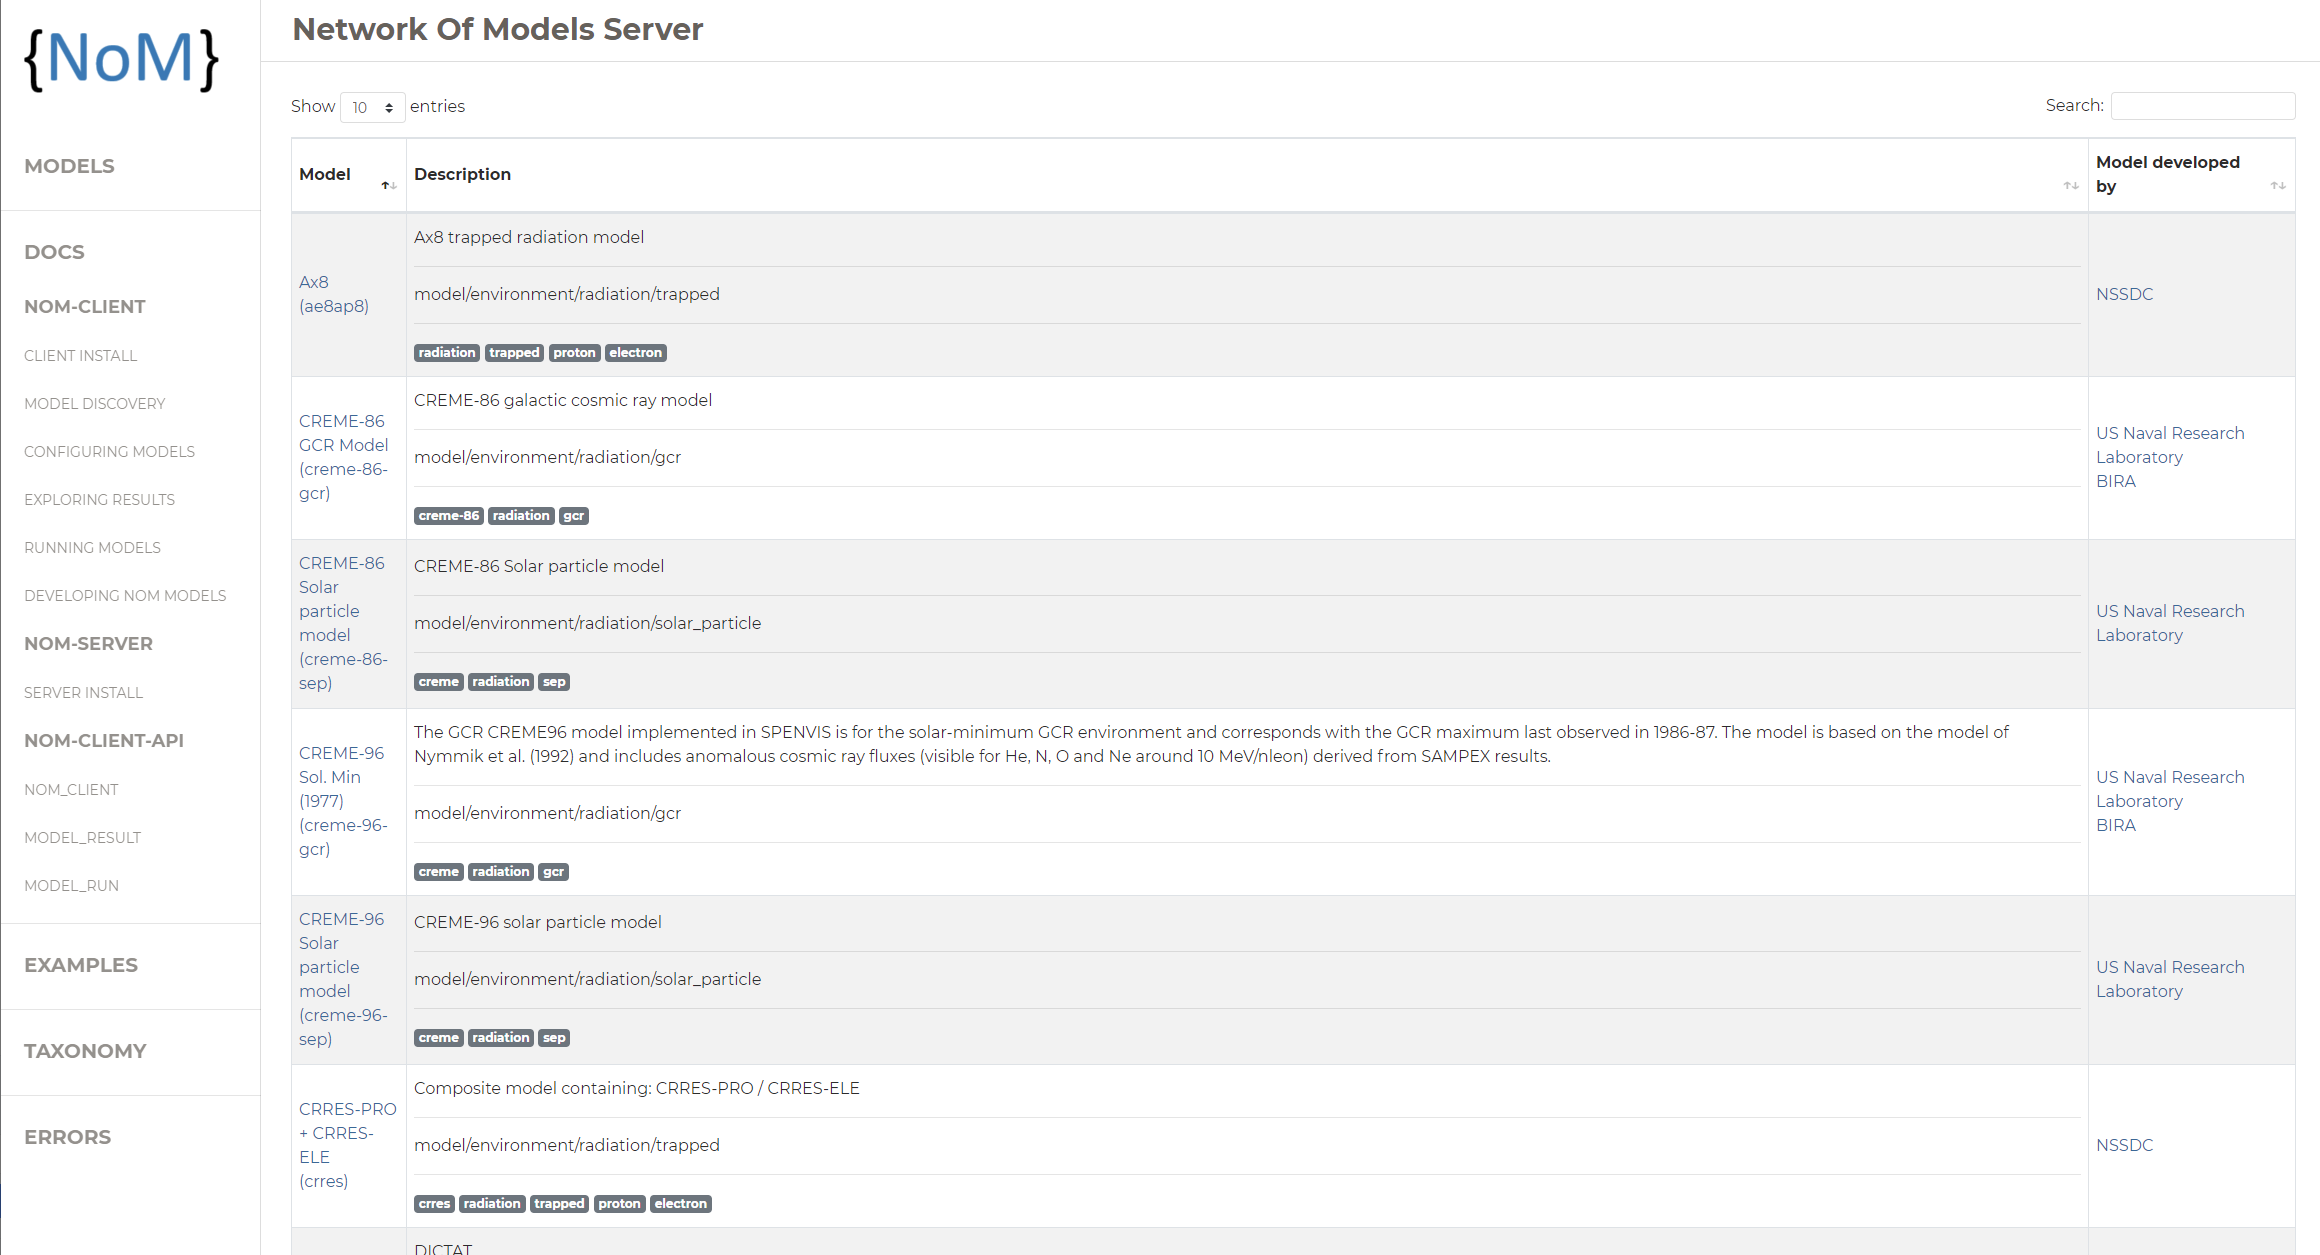Open CLIENT INSTALL docs page
Image resolution: width=2320 pixels, height=1255 pixels.
(80, 356)
